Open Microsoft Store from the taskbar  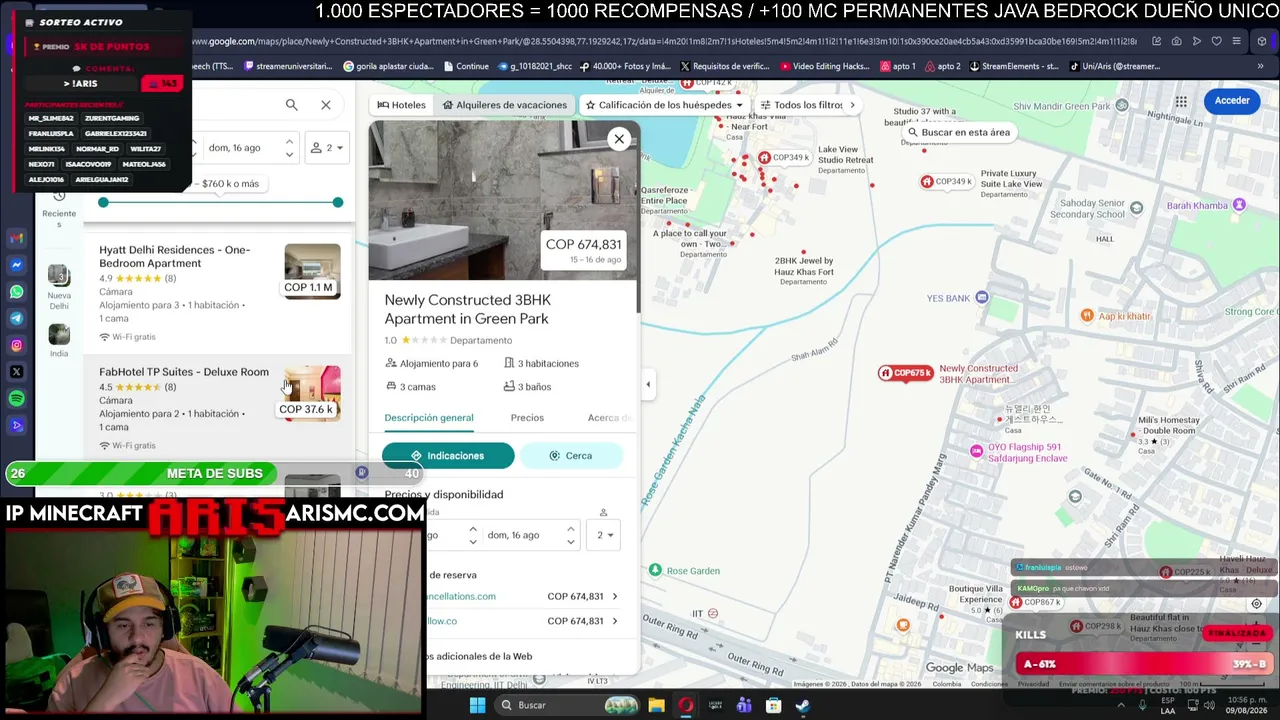[x=773, y=705]
